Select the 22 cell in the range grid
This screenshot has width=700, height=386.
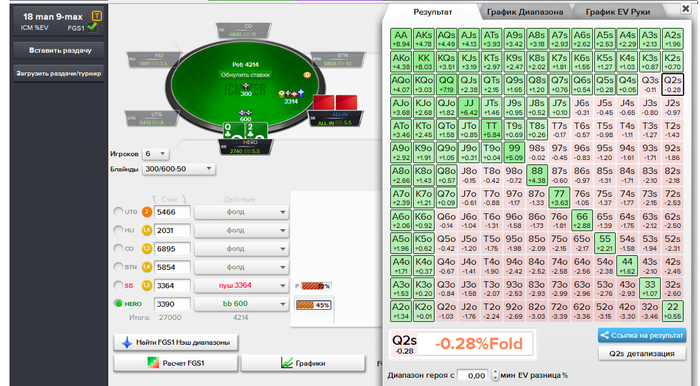[x=672, y=311]
